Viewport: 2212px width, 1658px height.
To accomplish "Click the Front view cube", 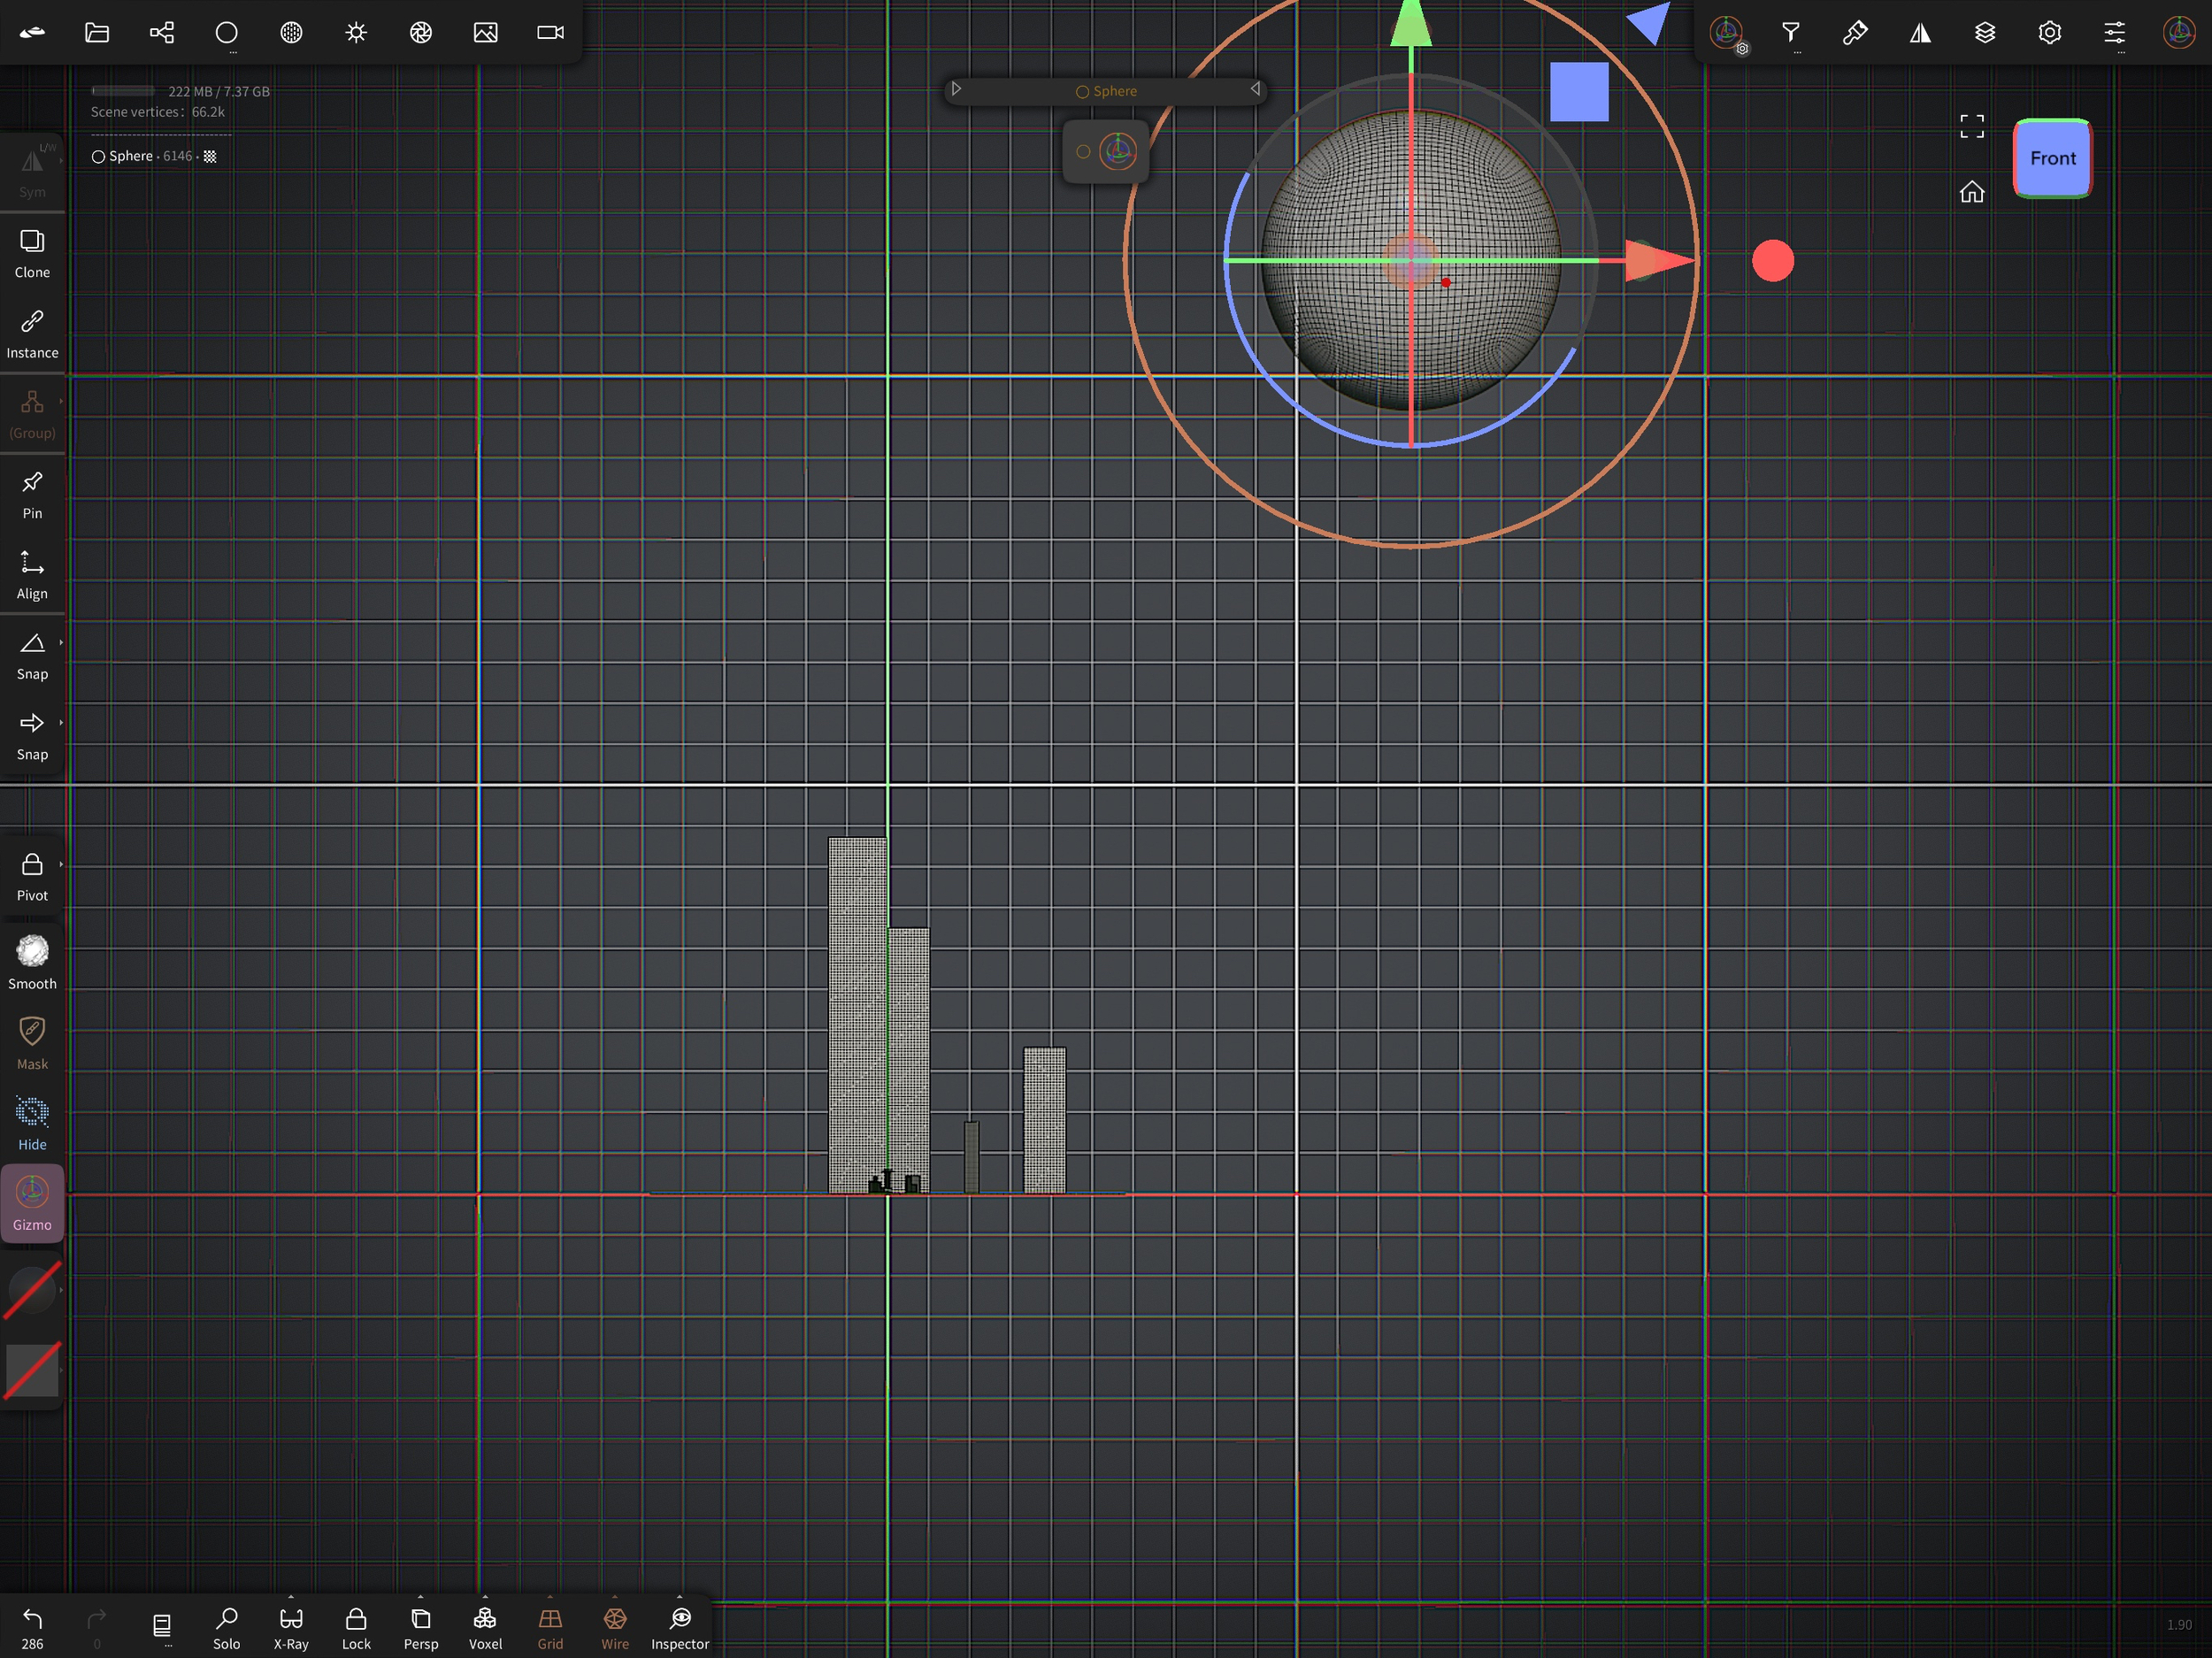I will tap(2052, 158).
